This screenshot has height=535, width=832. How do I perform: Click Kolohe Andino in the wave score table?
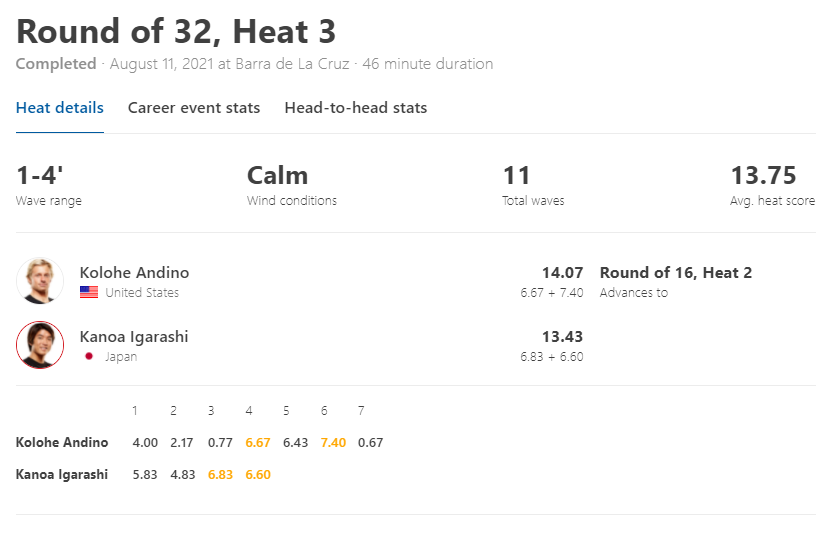[62, 443]
